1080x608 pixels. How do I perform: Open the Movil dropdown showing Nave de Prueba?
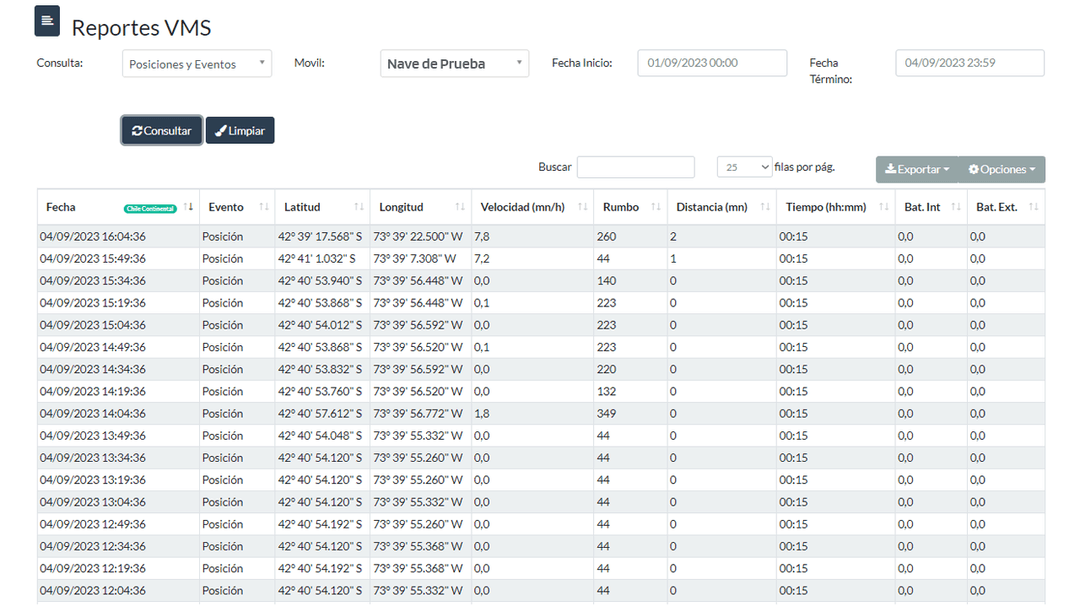click(454, 63)
